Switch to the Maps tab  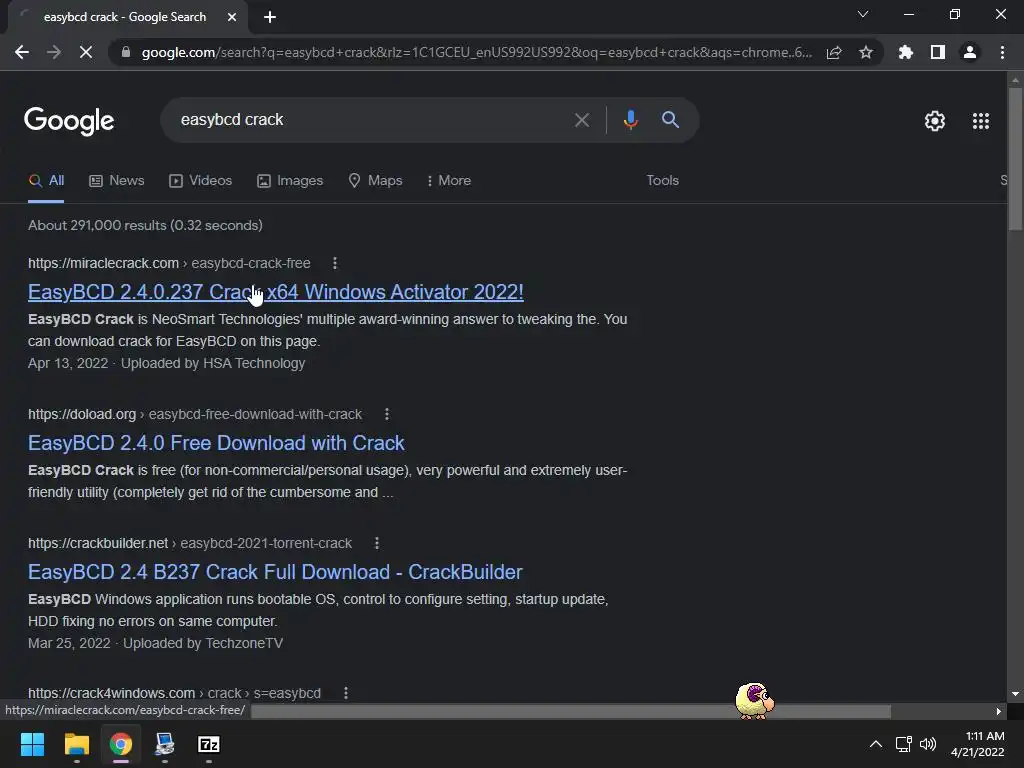click(x=376, y=180)
